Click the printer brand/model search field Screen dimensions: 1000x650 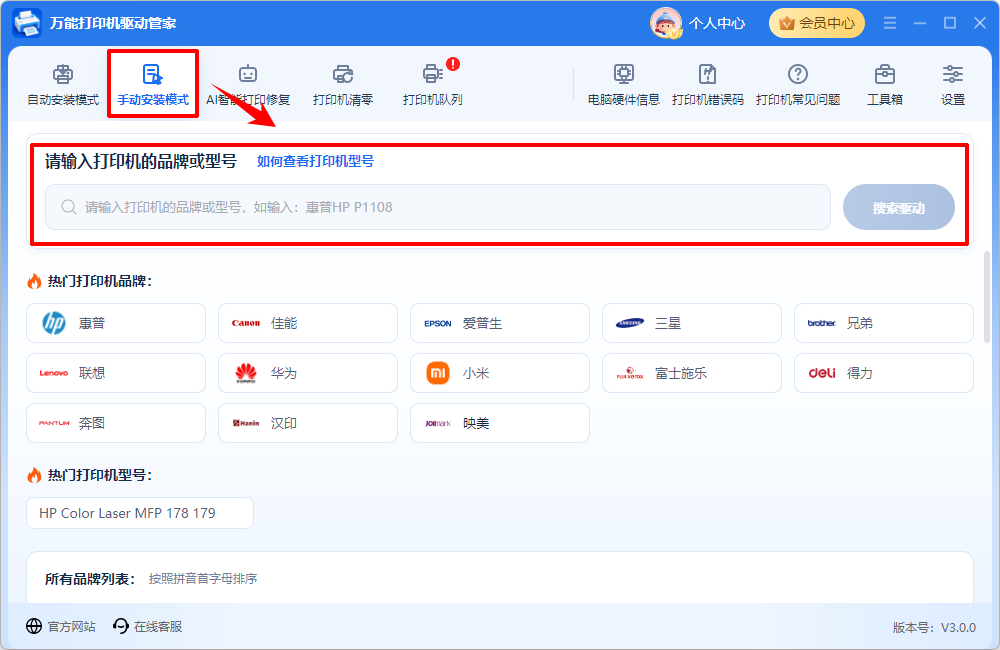coord(438,207)
